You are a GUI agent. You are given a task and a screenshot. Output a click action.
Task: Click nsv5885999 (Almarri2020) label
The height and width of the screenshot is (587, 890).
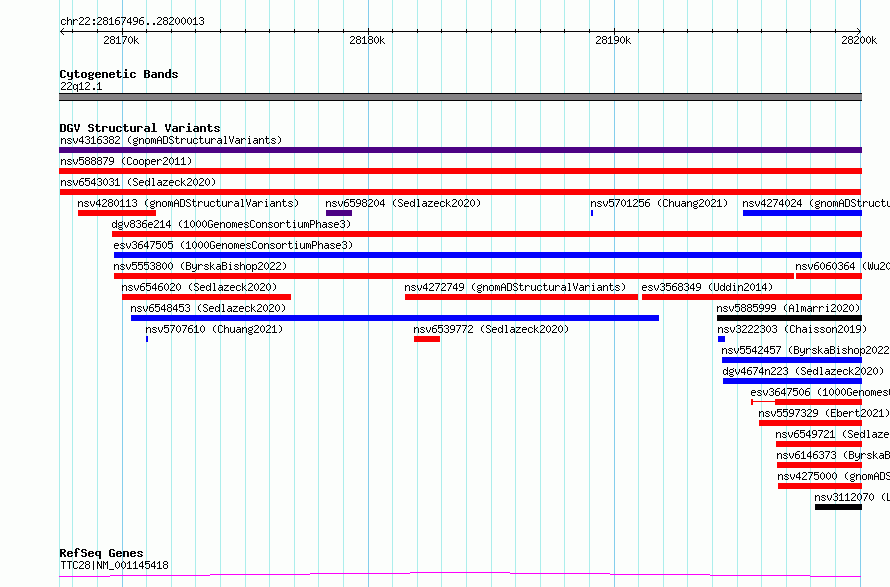pos(788,308)
